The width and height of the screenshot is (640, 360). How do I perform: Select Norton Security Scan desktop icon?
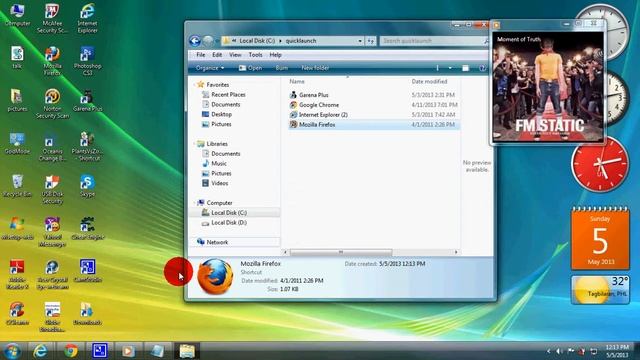tap(52, 104)
